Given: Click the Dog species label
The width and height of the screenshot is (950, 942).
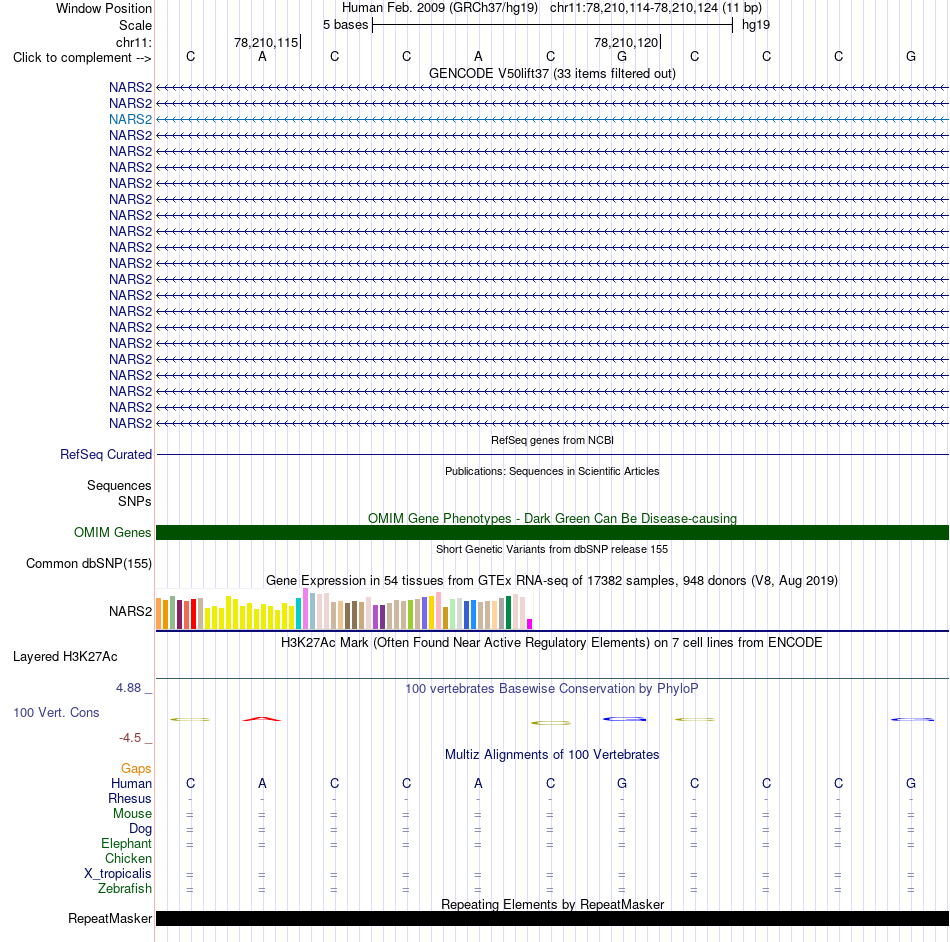Looking at the screenshot, I should [140, 829].
